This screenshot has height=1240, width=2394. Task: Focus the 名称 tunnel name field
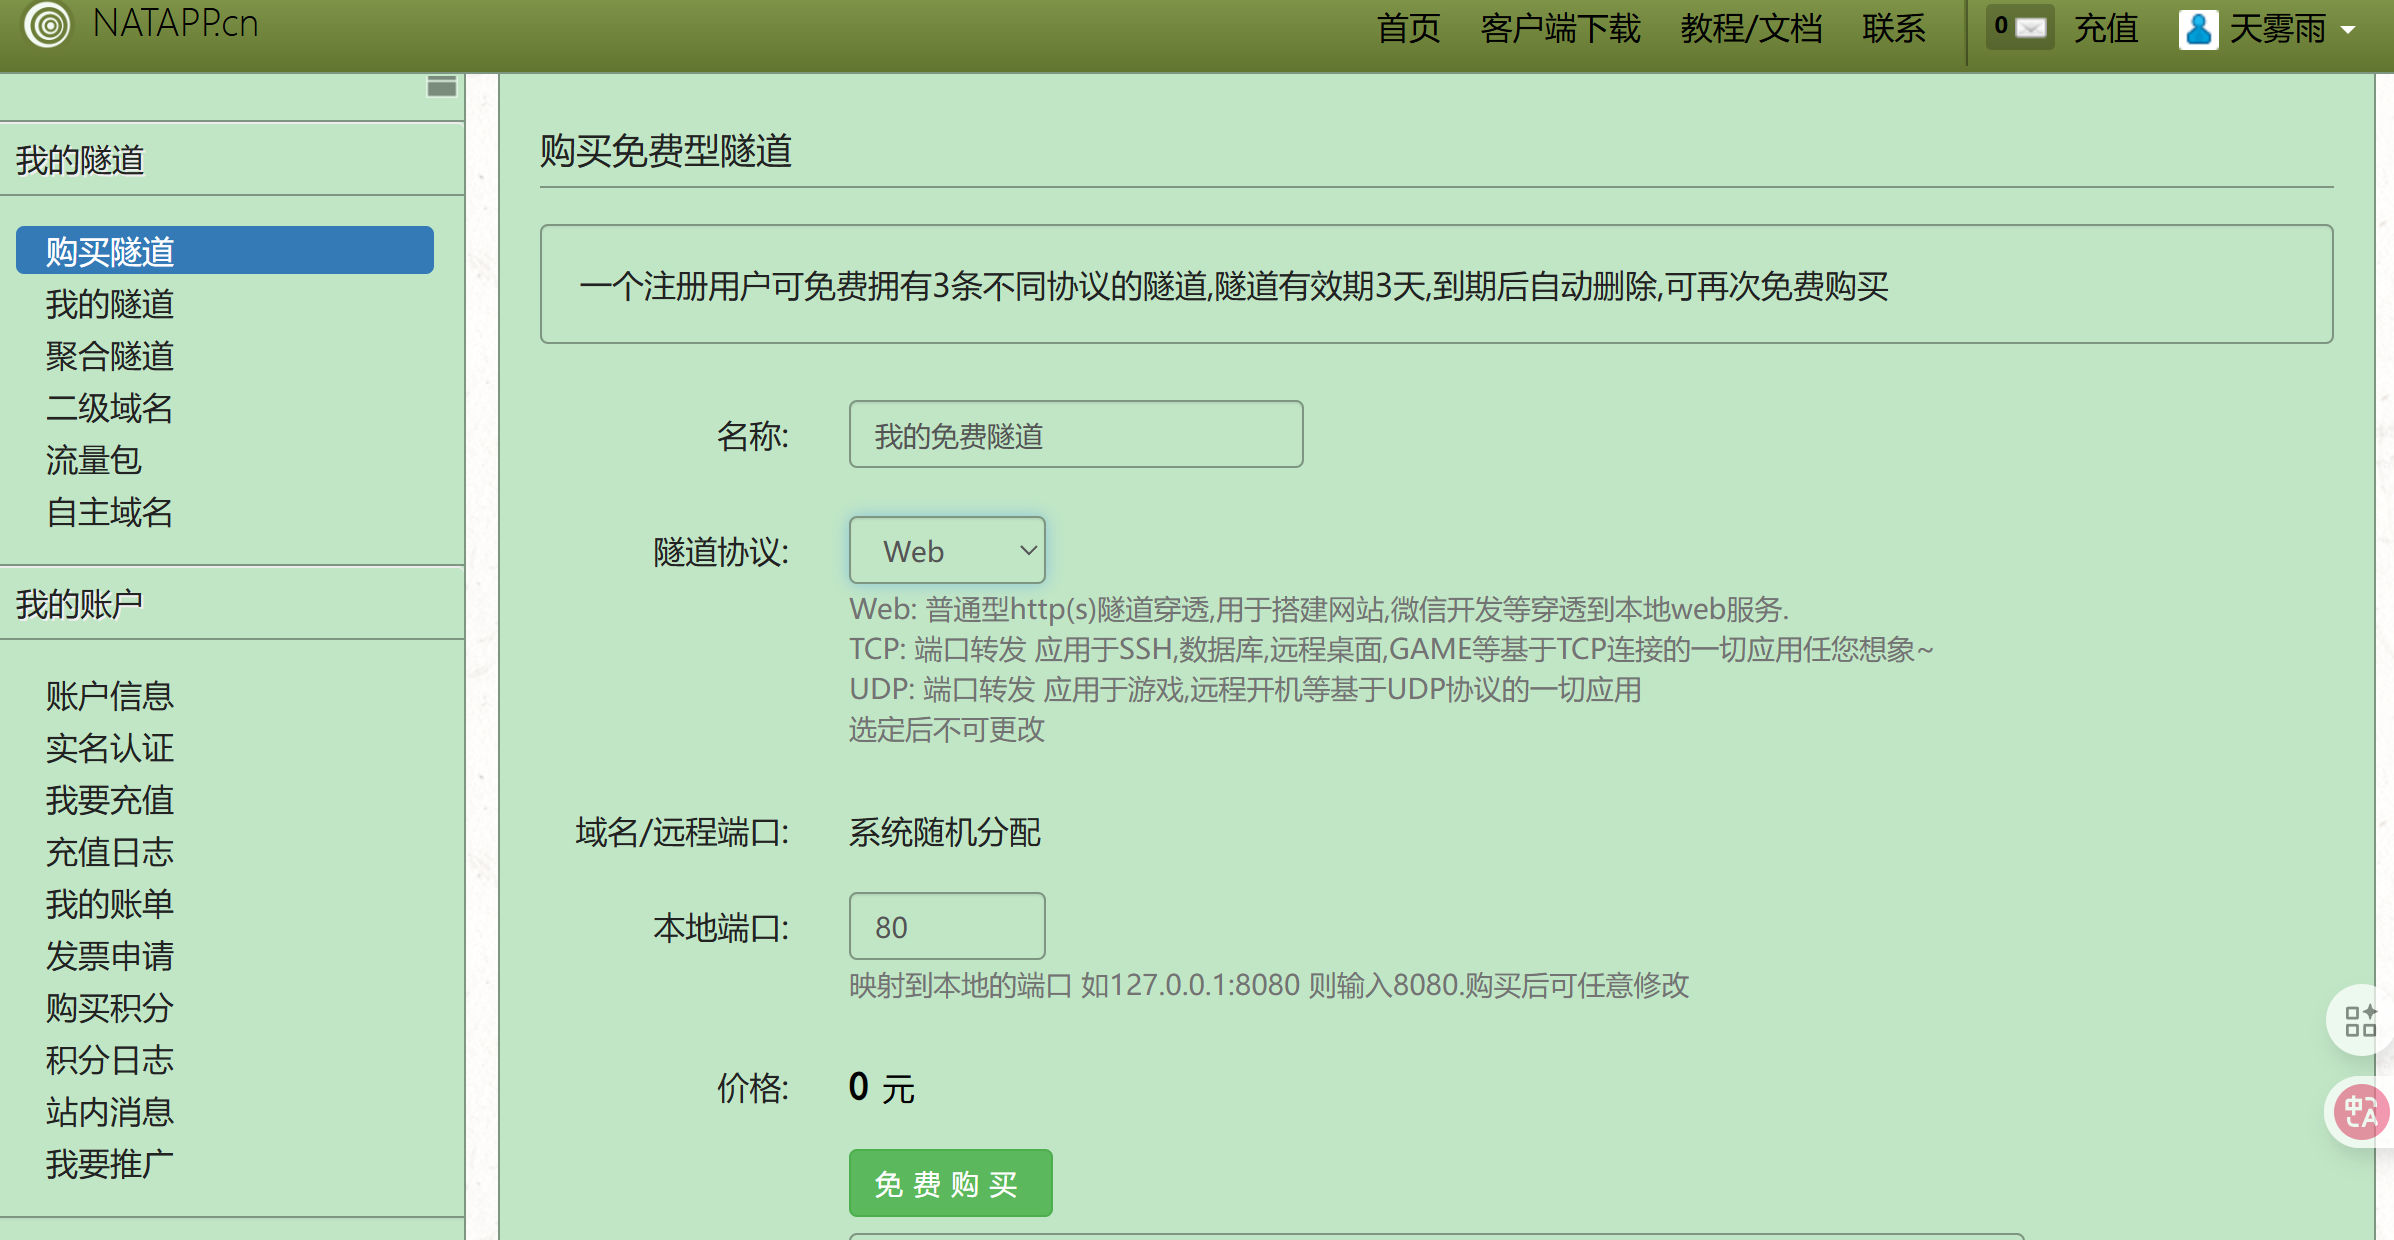(x=1075, y=434)
